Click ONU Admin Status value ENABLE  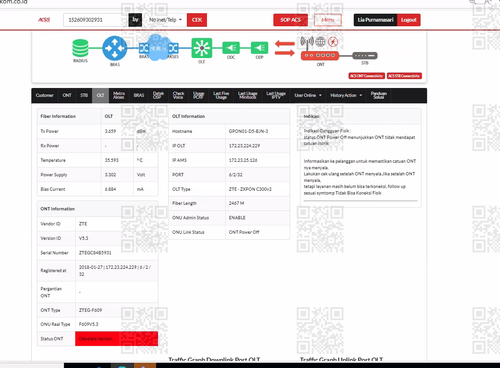click(x=237, y=218)
